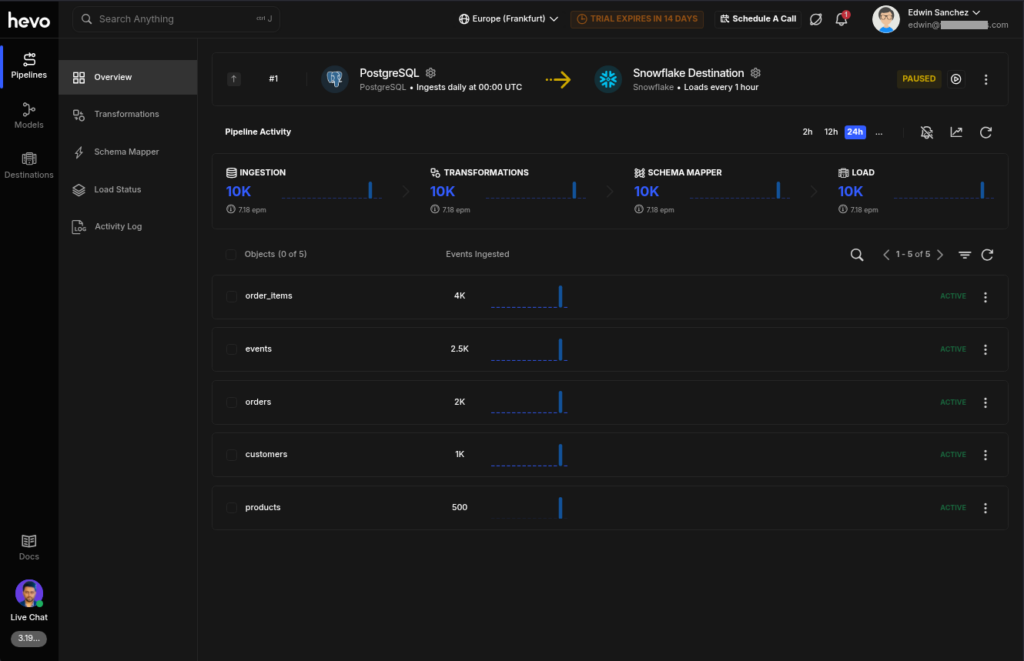This screenshot has width=1024, height=661.
Task: Check the customers object checkbox
Action: tap(231, 455)
